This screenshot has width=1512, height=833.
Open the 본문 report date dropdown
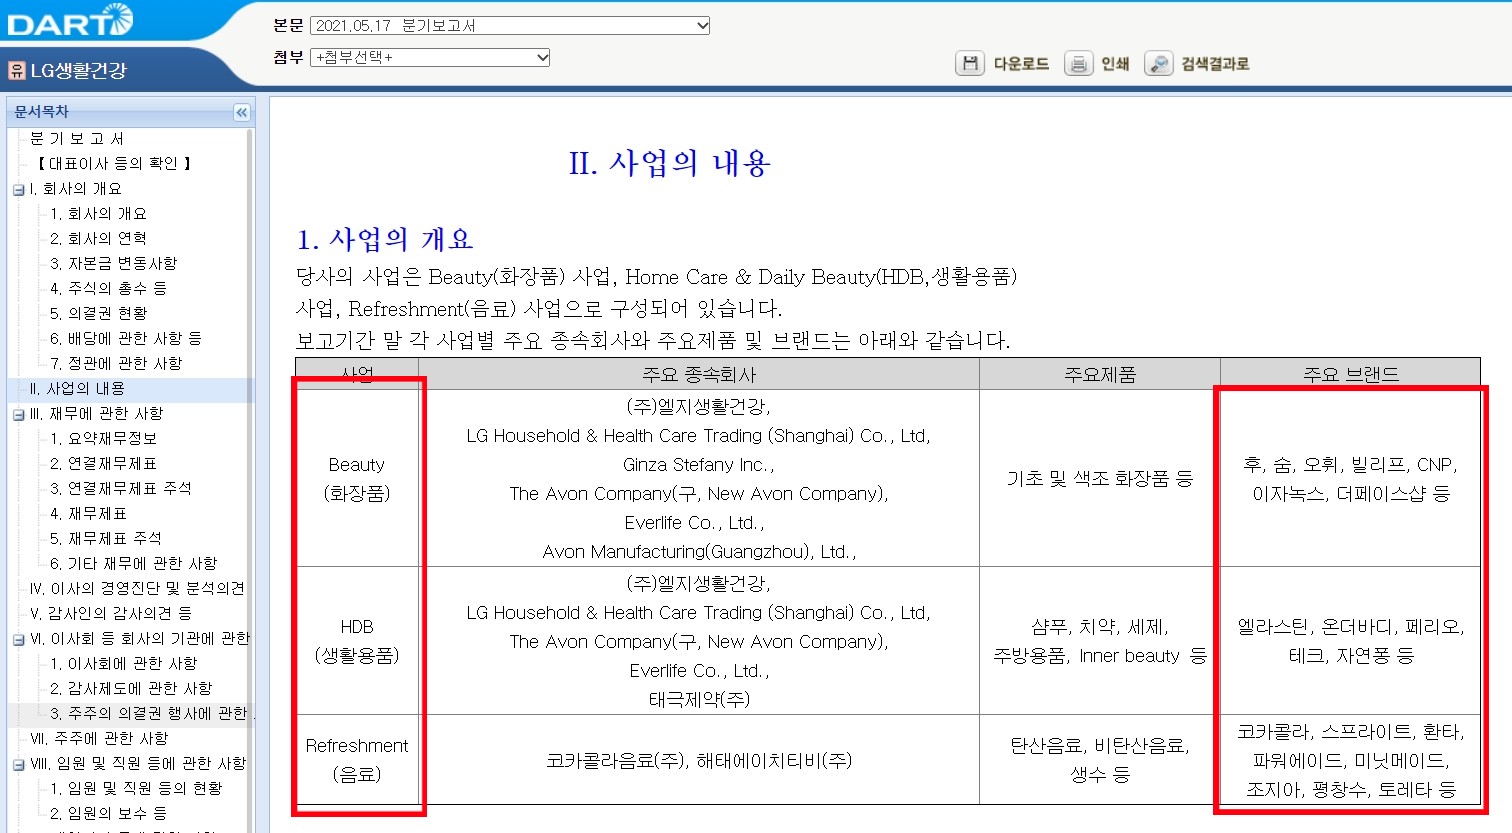pyautogui.click(x=510, y=26)
